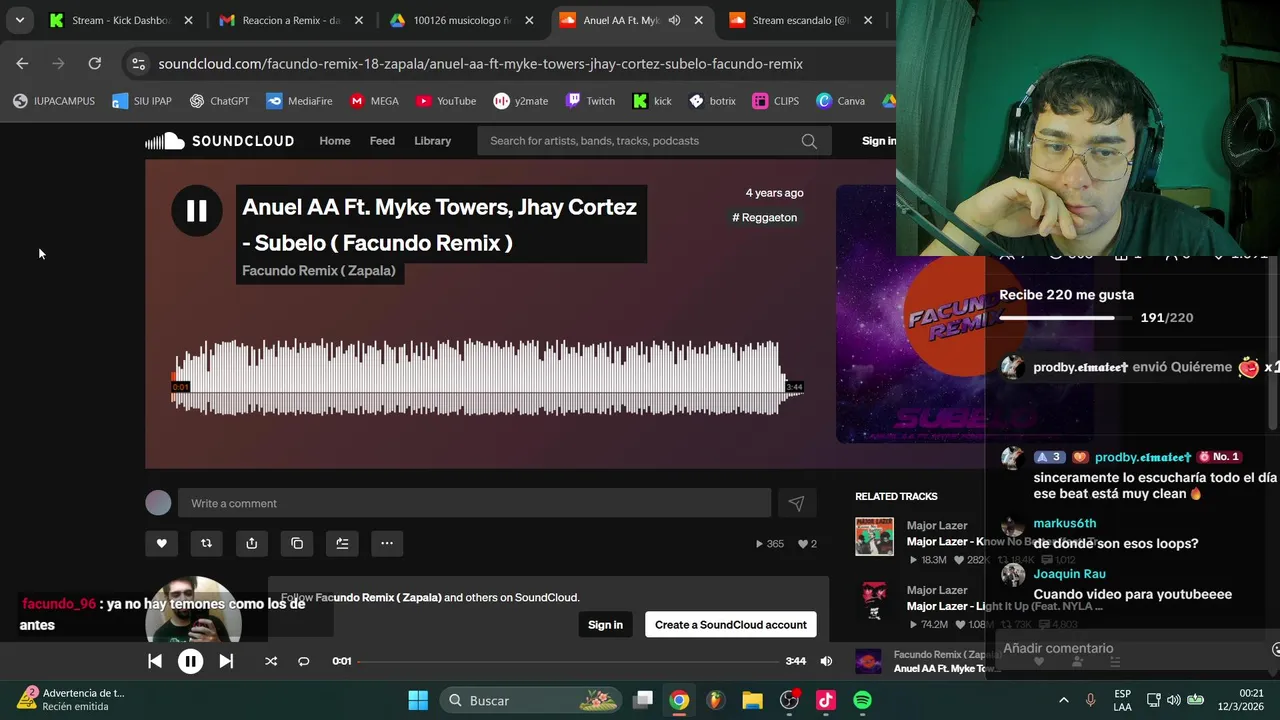
Task: Open IUPACAMPUS bookmark
Action: tap(55, 101)
